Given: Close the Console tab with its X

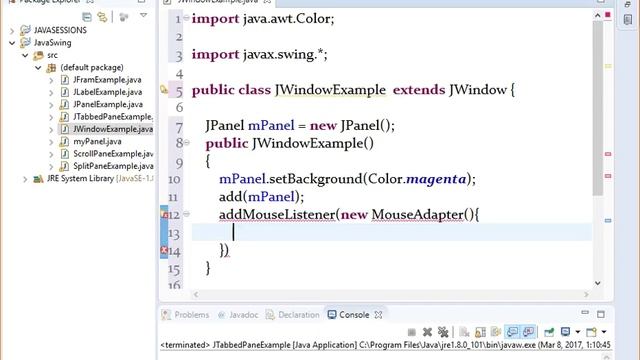Looking at the screenshot, I should pos(378,315).
